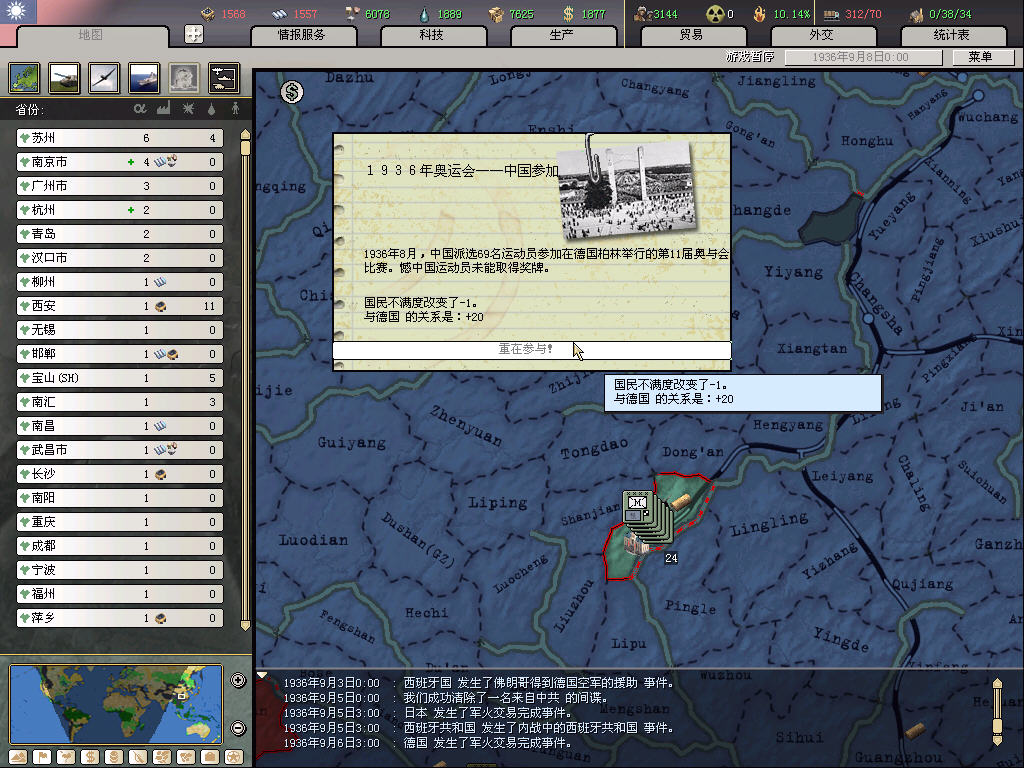Open the 地图 tab

click(x=91, y=35)
